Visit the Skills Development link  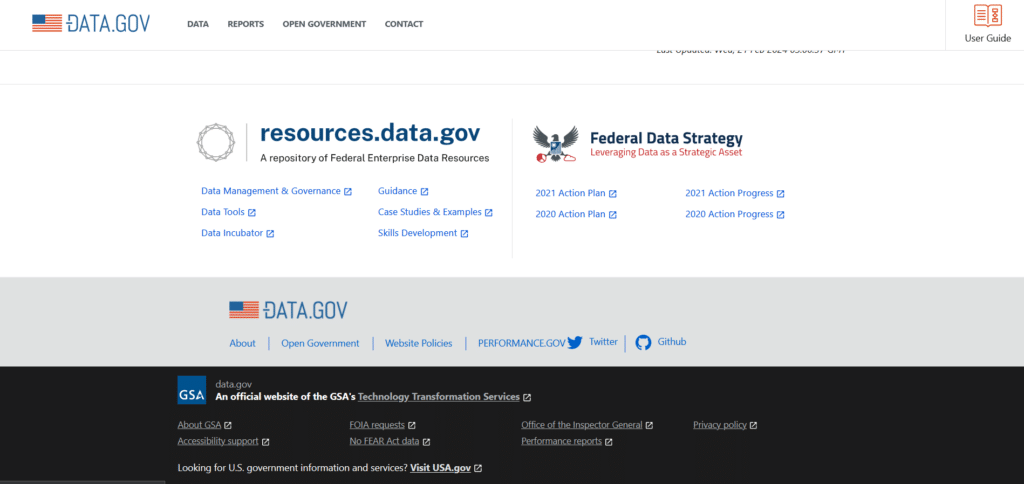pyautogui.click(x=417, y=233)
